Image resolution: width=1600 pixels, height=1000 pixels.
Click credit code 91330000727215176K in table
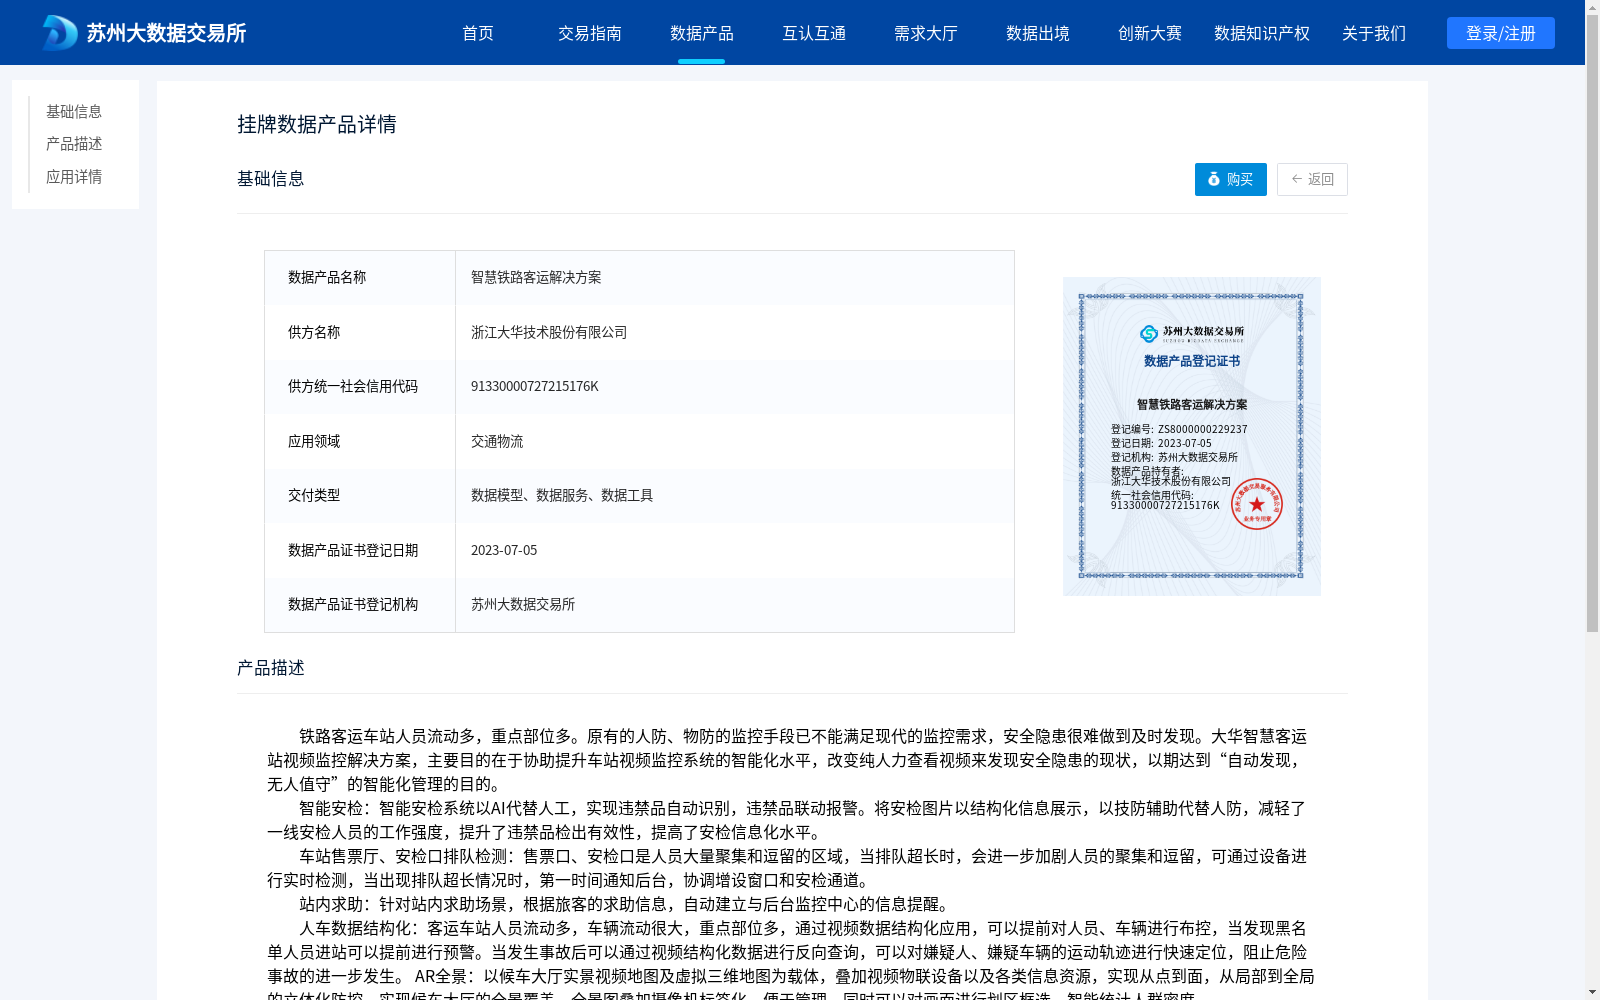535,386
